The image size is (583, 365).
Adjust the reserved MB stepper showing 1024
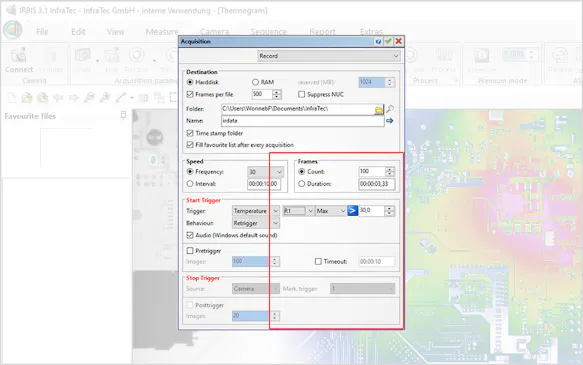pos(390,82)
